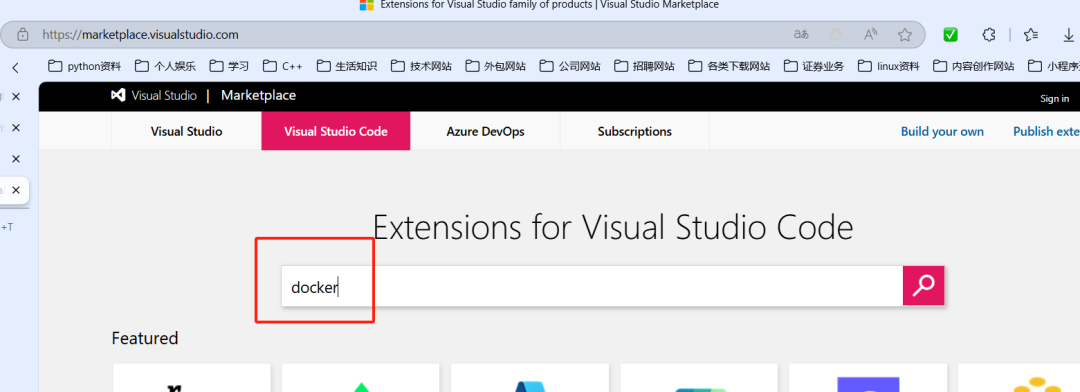Click the Extensions for Visual Studio Code heading
1080x392 pixels.
pyautogui.click(x=613, y=227)
